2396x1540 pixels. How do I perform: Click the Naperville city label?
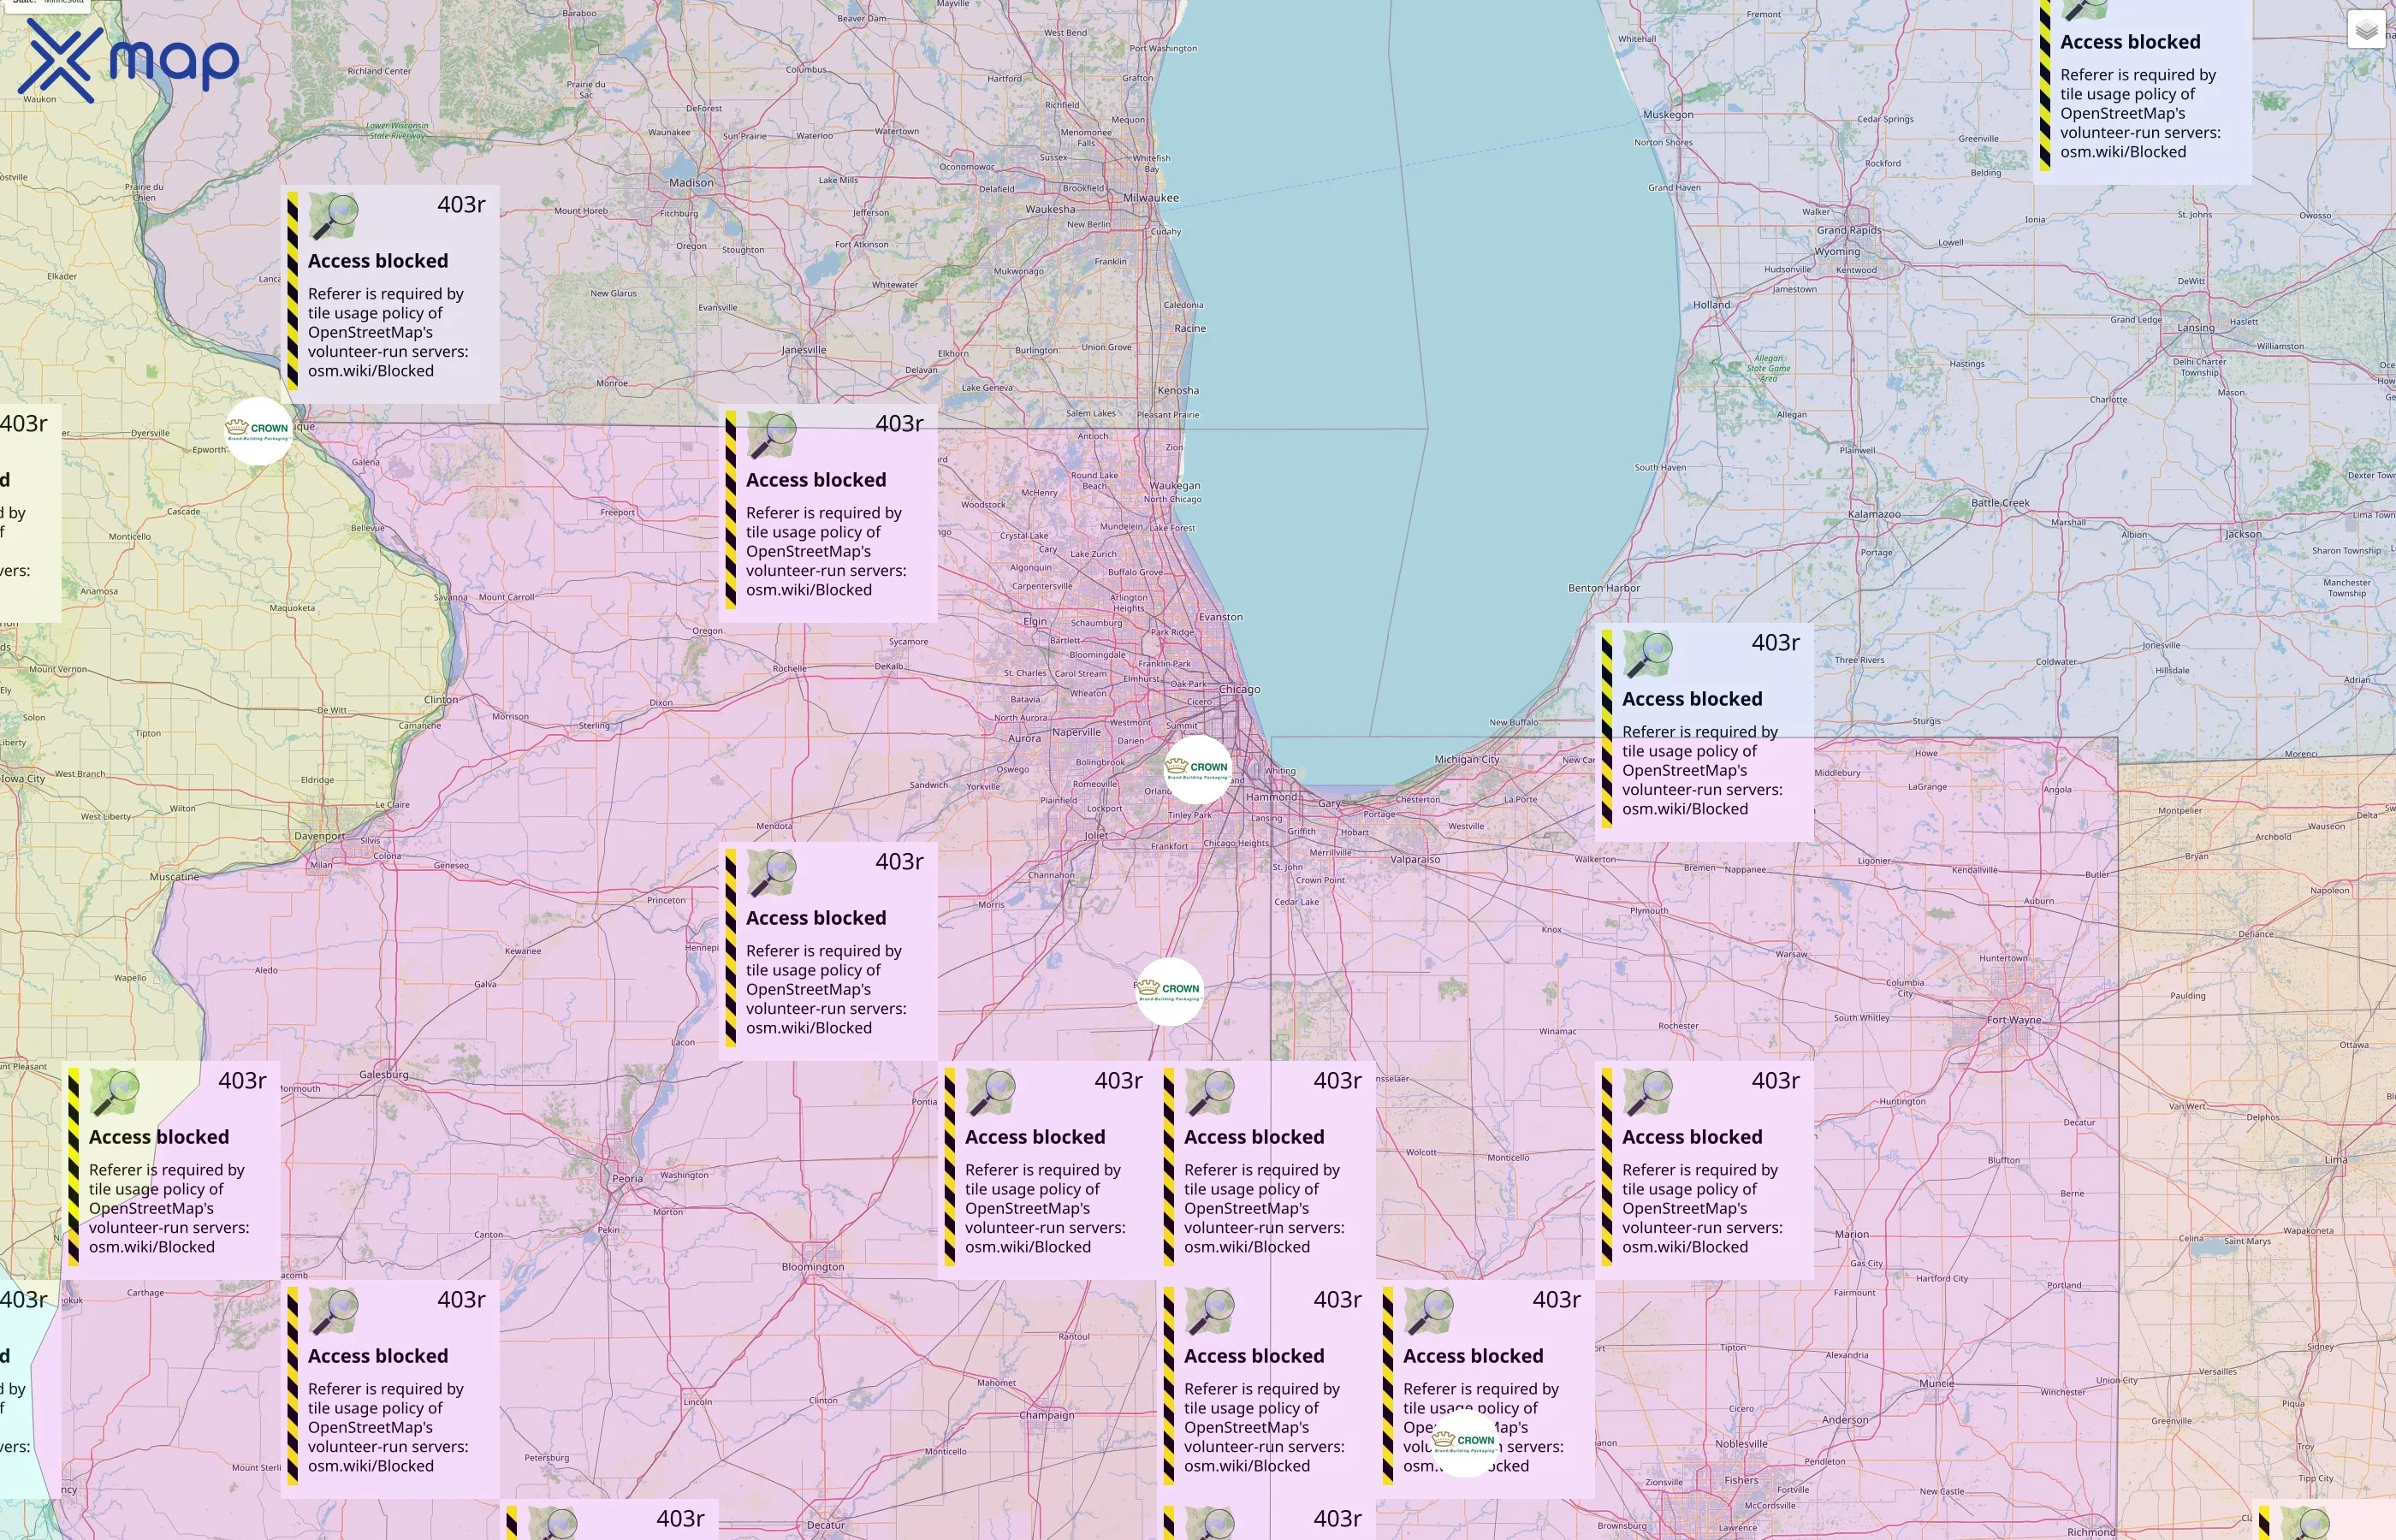pos(1076,732)
